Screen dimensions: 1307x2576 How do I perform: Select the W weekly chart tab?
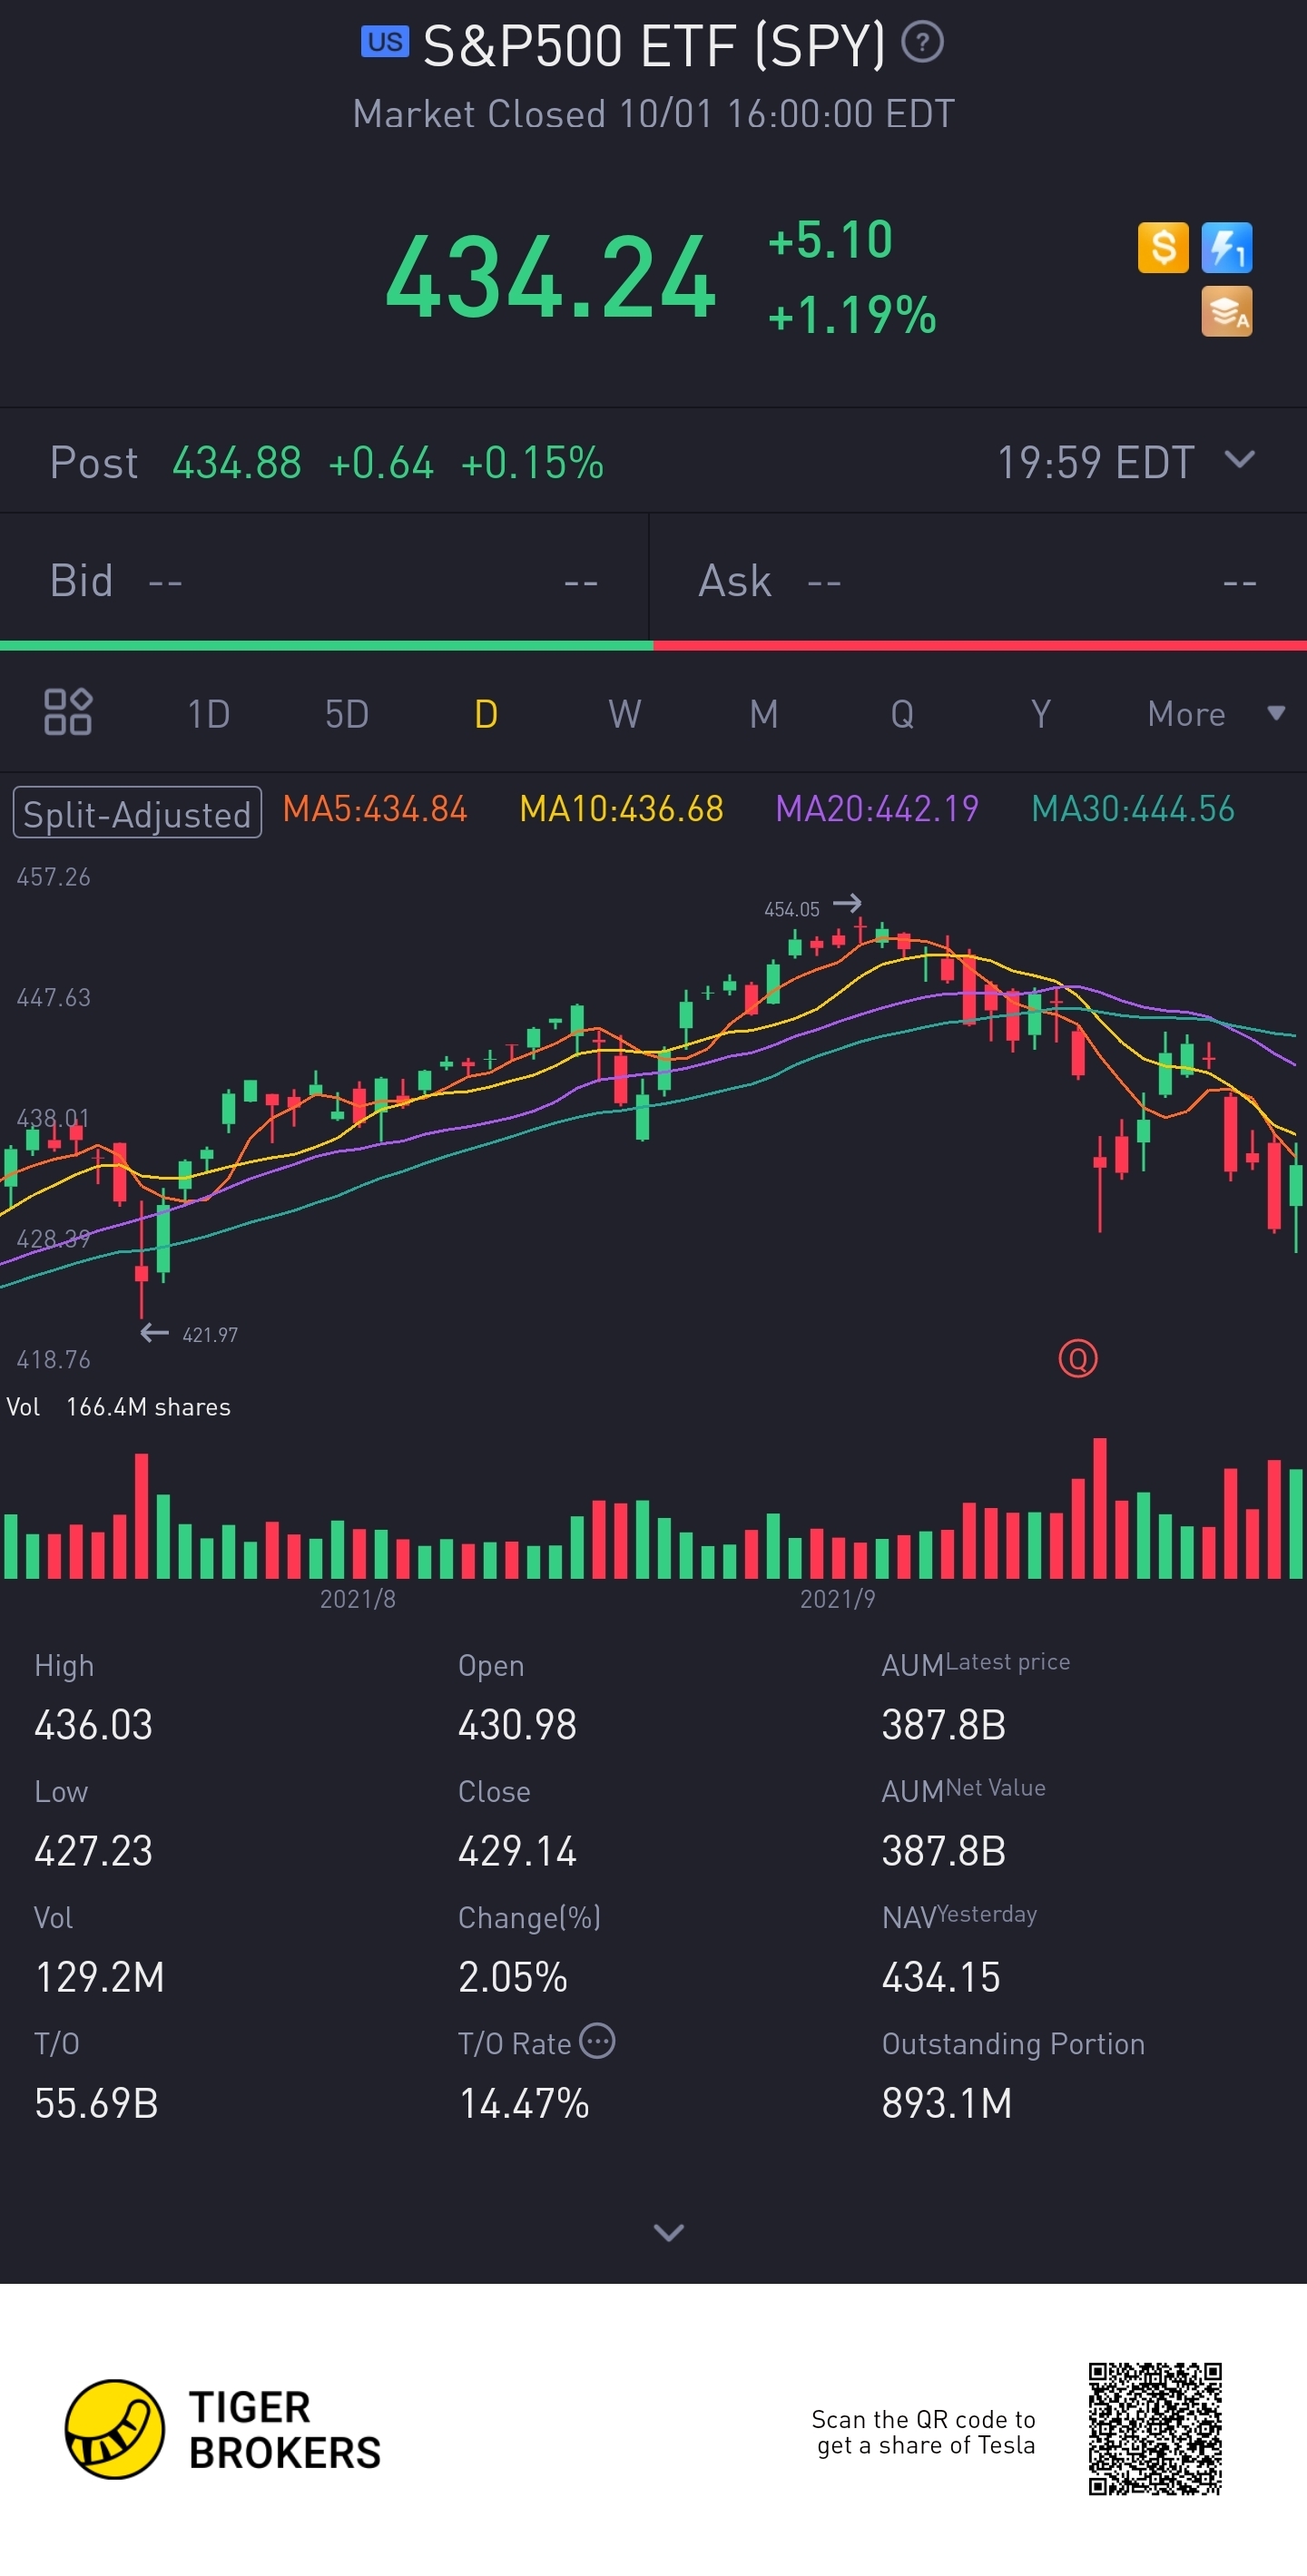tap(625, 714)
